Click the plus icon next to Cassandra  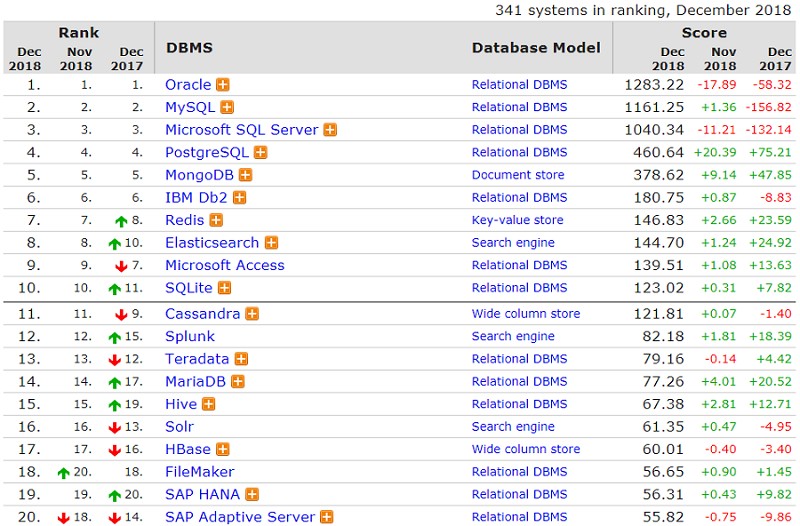tap(252, 314)
